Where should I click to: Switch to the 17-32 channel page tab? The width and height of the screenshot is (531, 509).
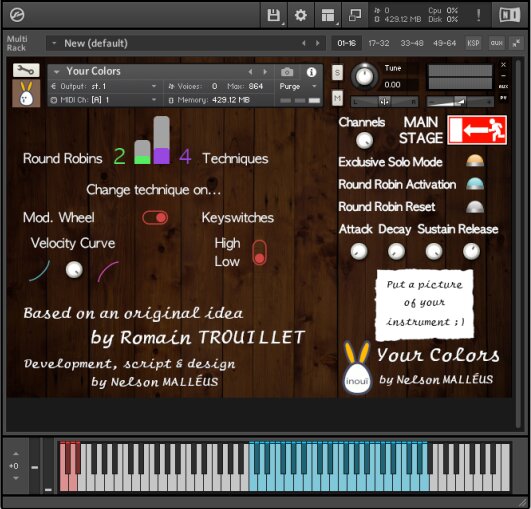(379, 43)
